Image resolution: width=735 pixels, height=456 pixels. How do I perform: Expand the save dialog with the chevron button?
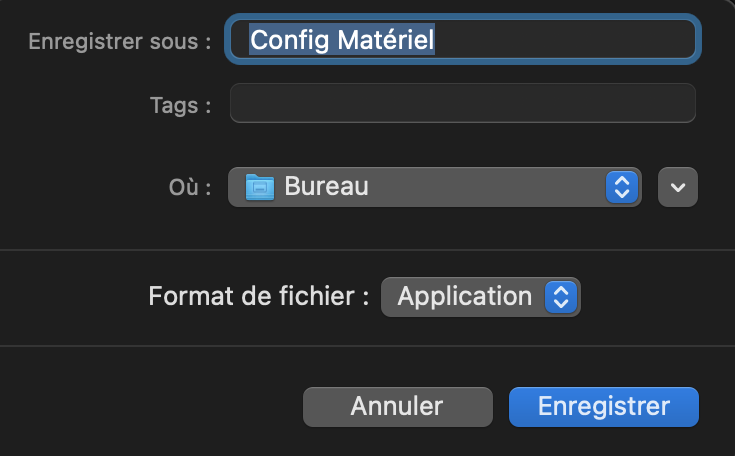[x=678, y=187]
